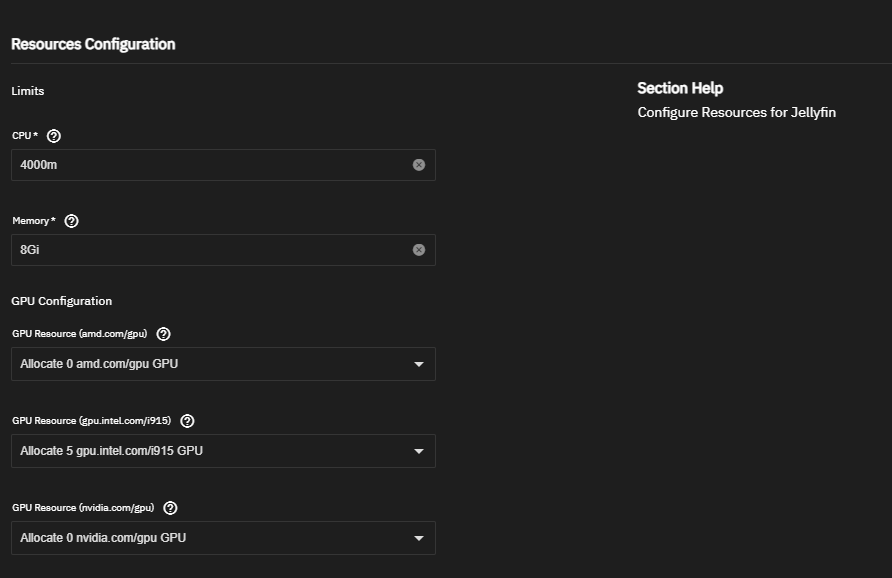Click the "Configure Resources for Jellyfin" help text

736,112
